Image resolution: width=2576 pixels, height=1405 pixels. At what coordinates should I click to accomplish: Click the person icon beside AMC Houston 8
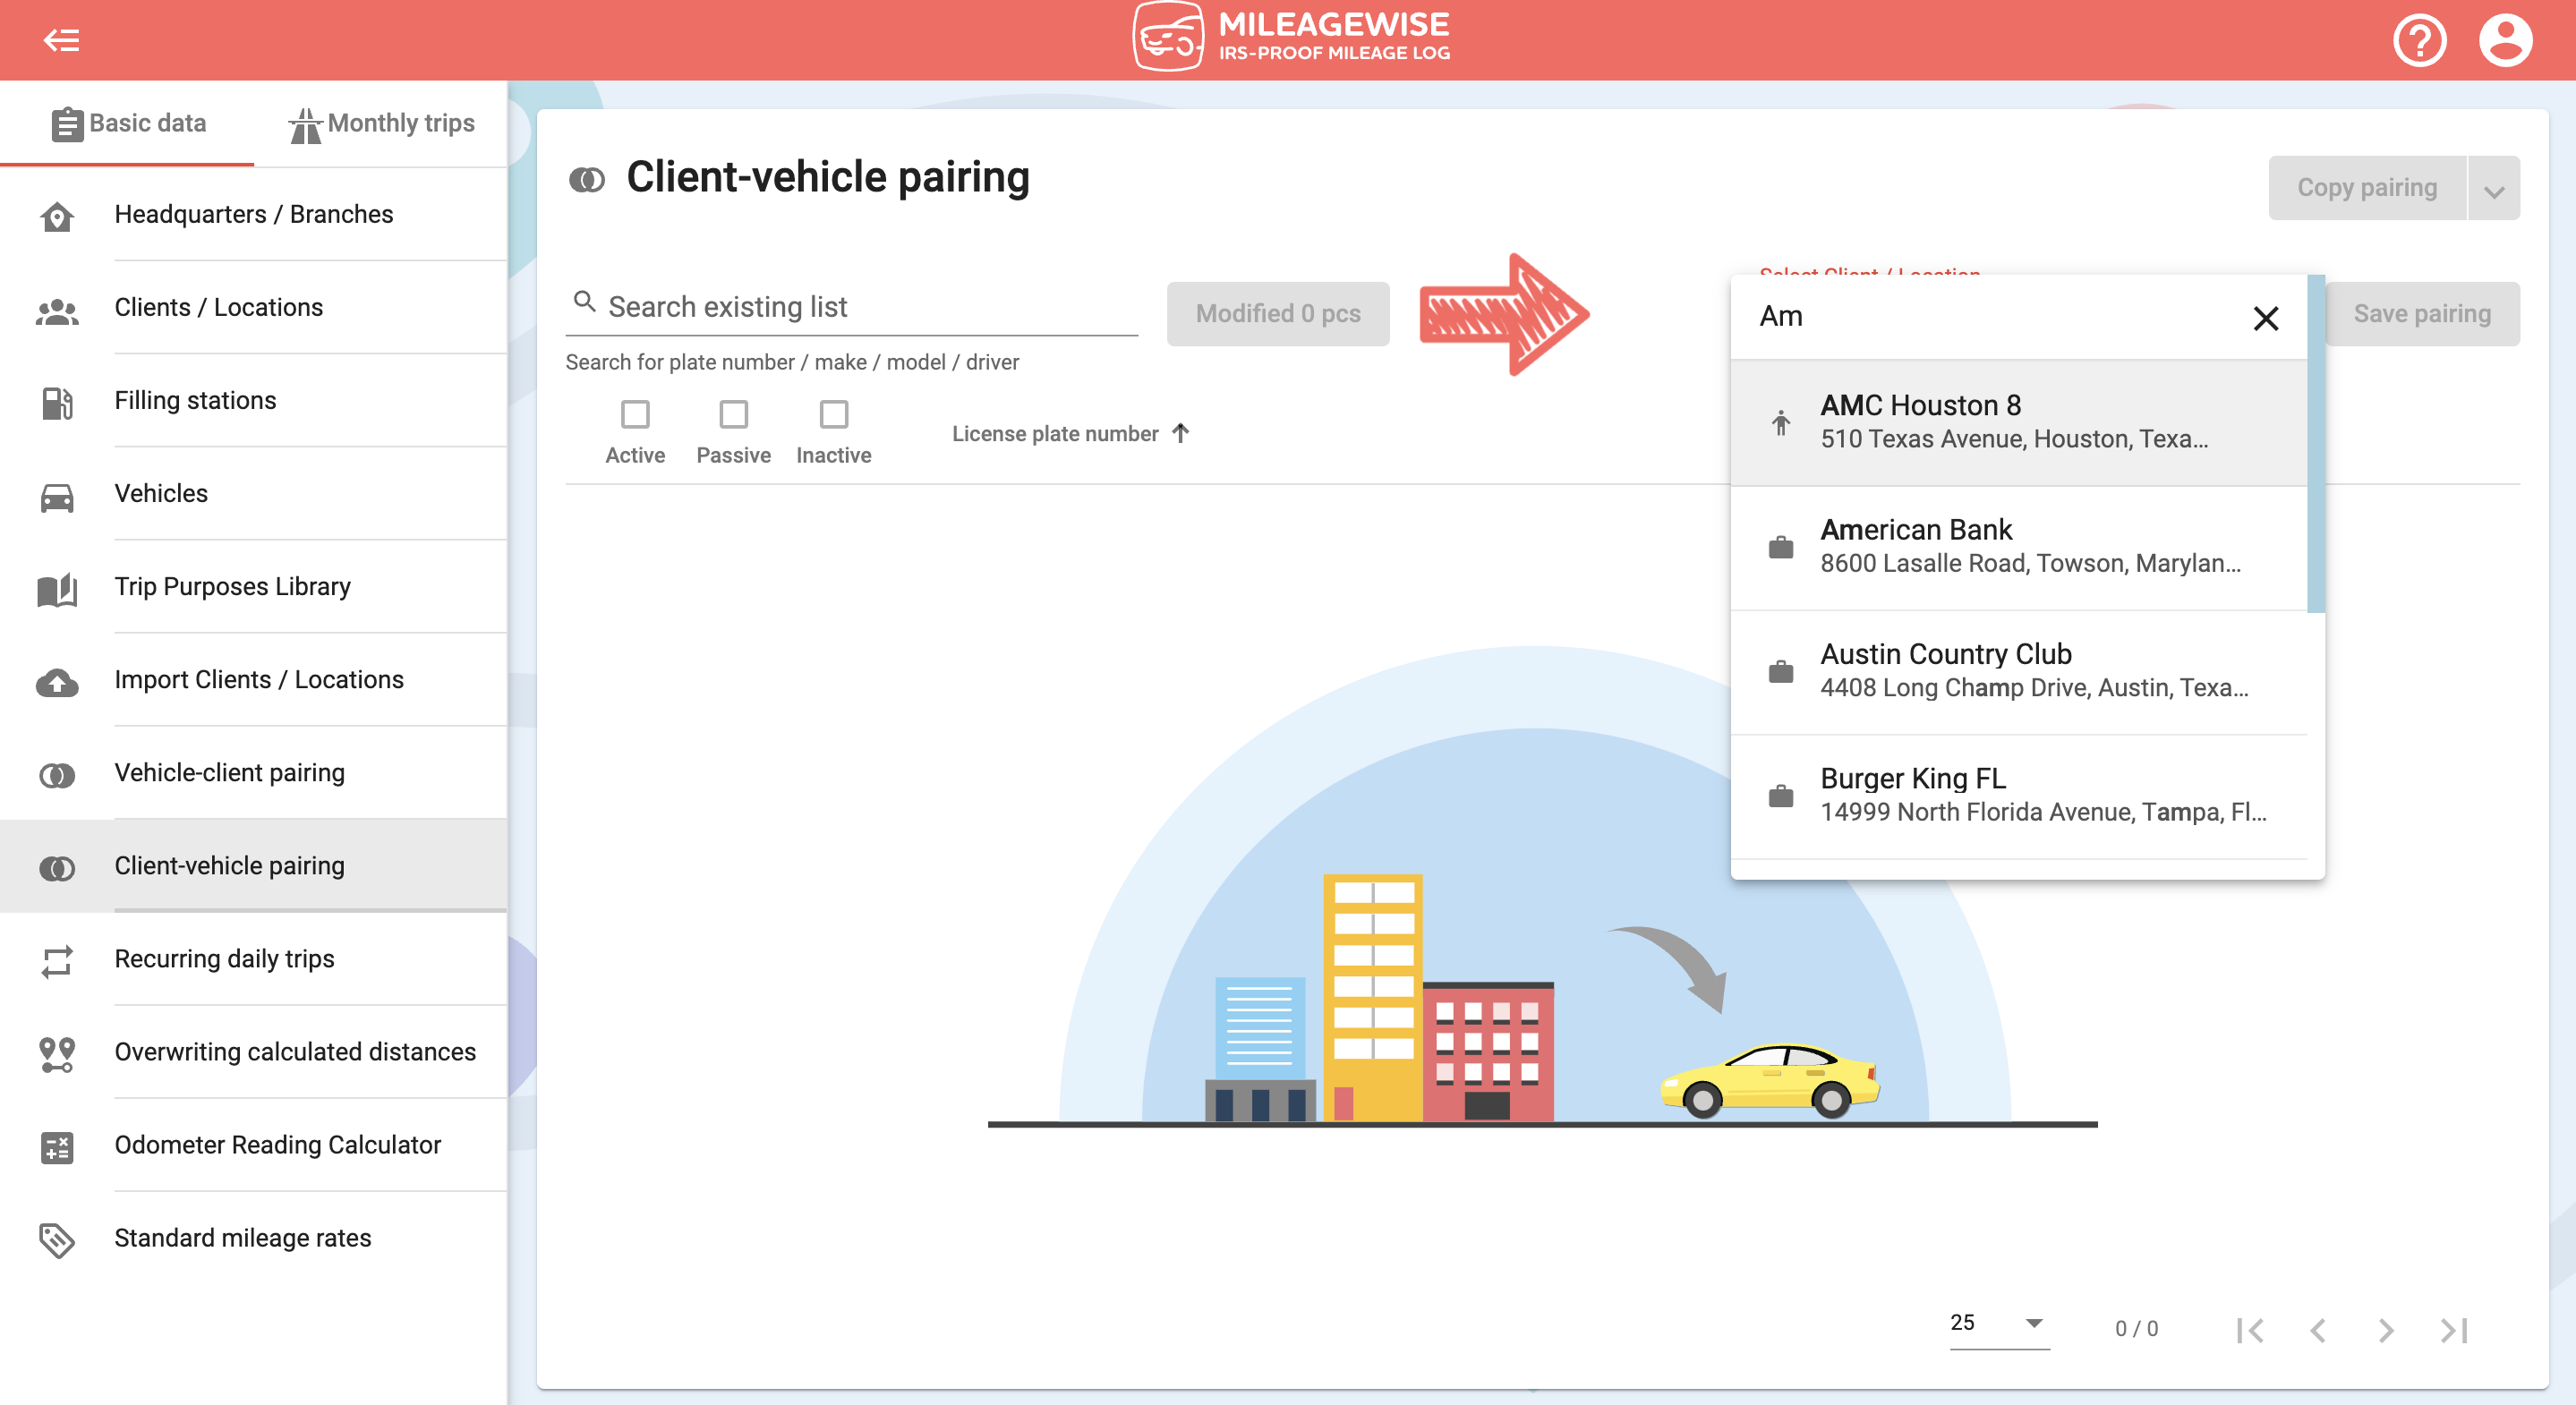[1780, 422]
